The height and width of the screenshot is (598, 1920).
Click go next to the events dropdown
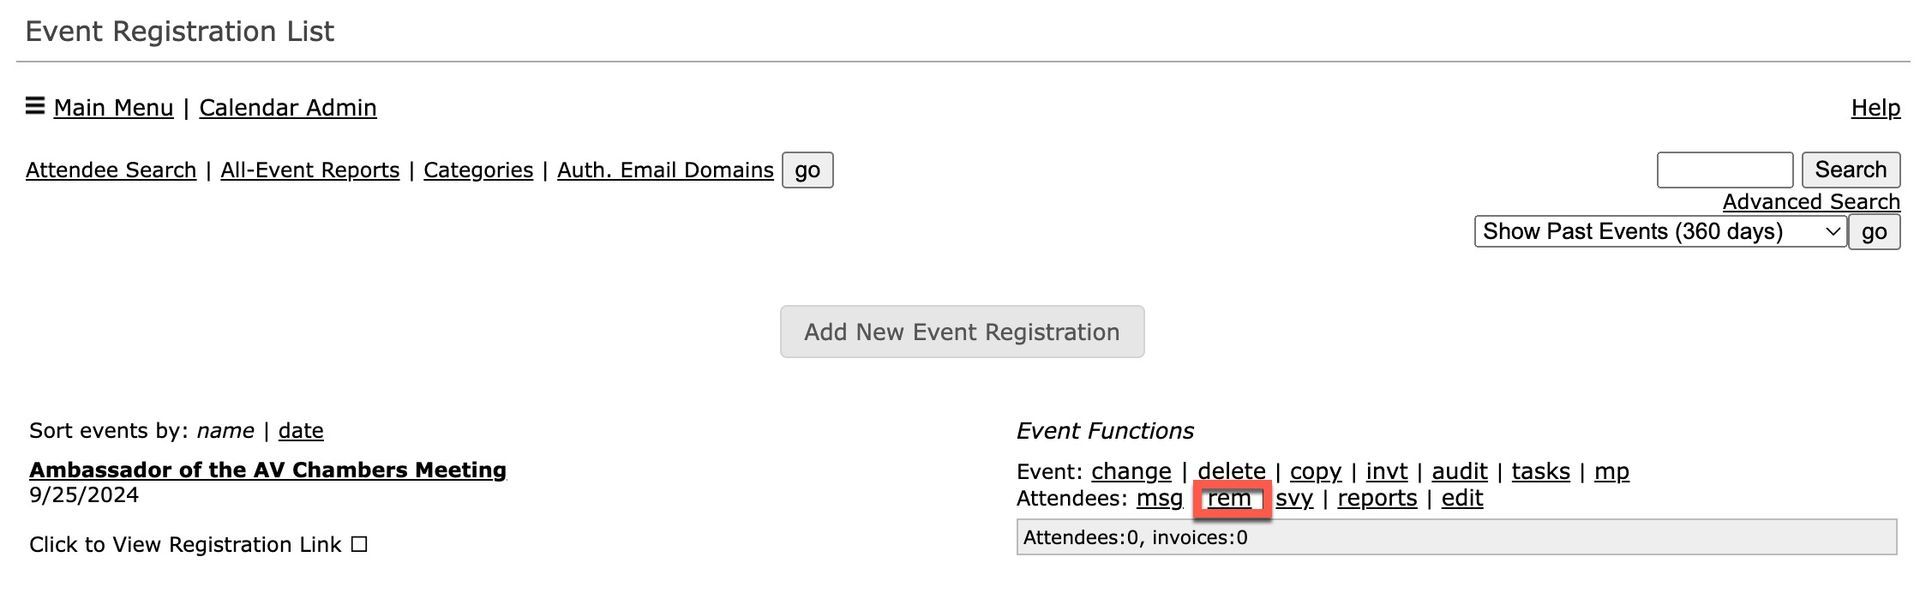tap(1873, 231)
